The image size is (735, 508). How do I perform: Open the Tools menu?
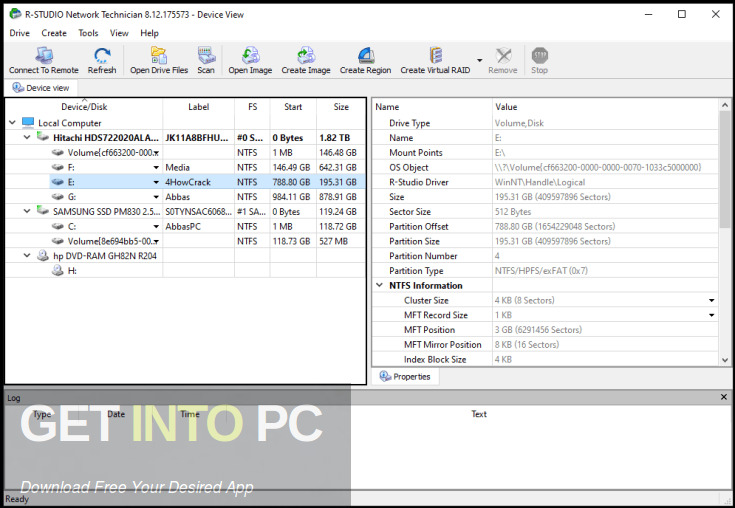point(88,33)
